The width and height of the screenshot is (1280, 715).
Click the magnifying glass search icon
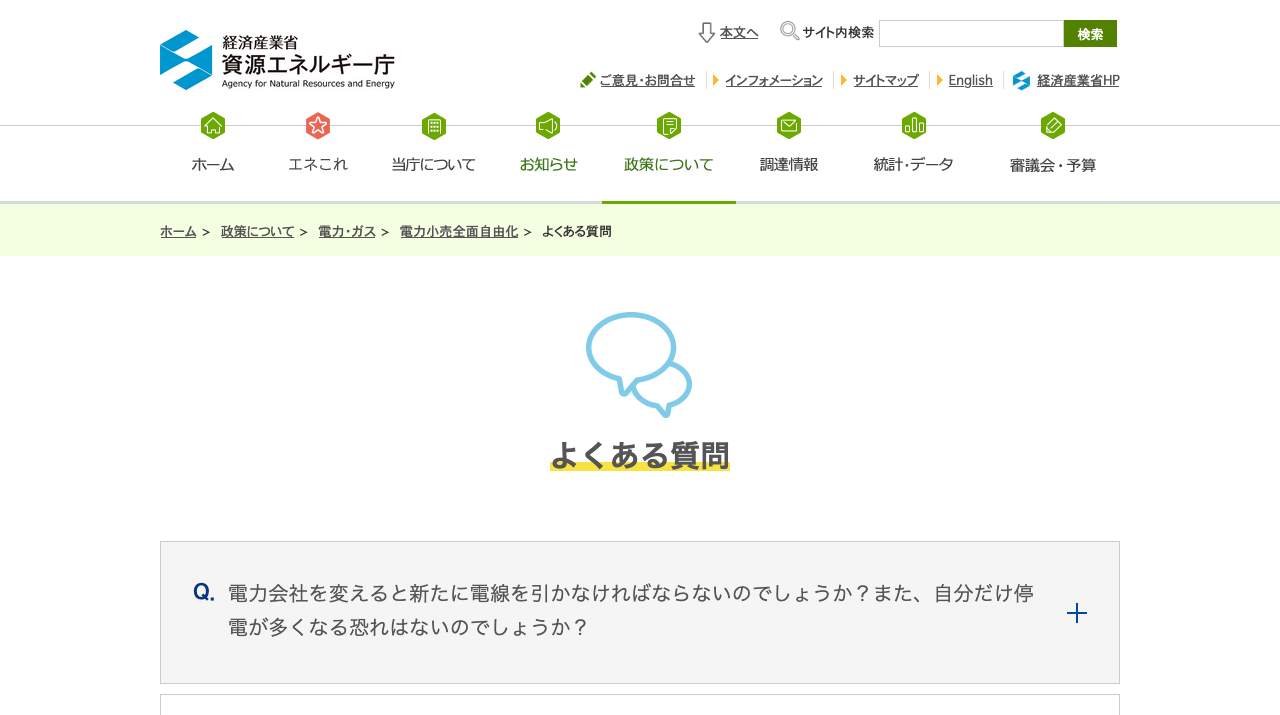[x=790, y=31]
